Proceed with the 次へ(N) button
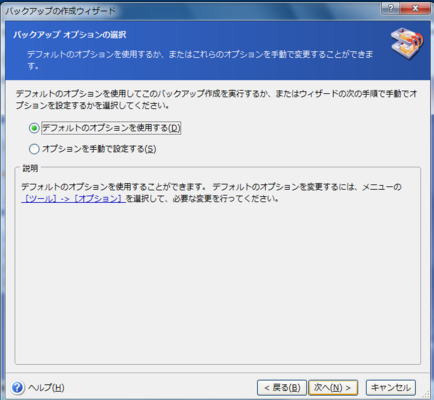 point(333,388)
